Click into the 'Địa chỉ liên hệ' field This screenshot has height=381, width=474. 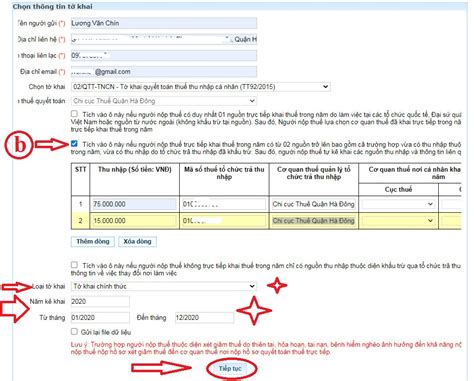[x=164, y=39]
